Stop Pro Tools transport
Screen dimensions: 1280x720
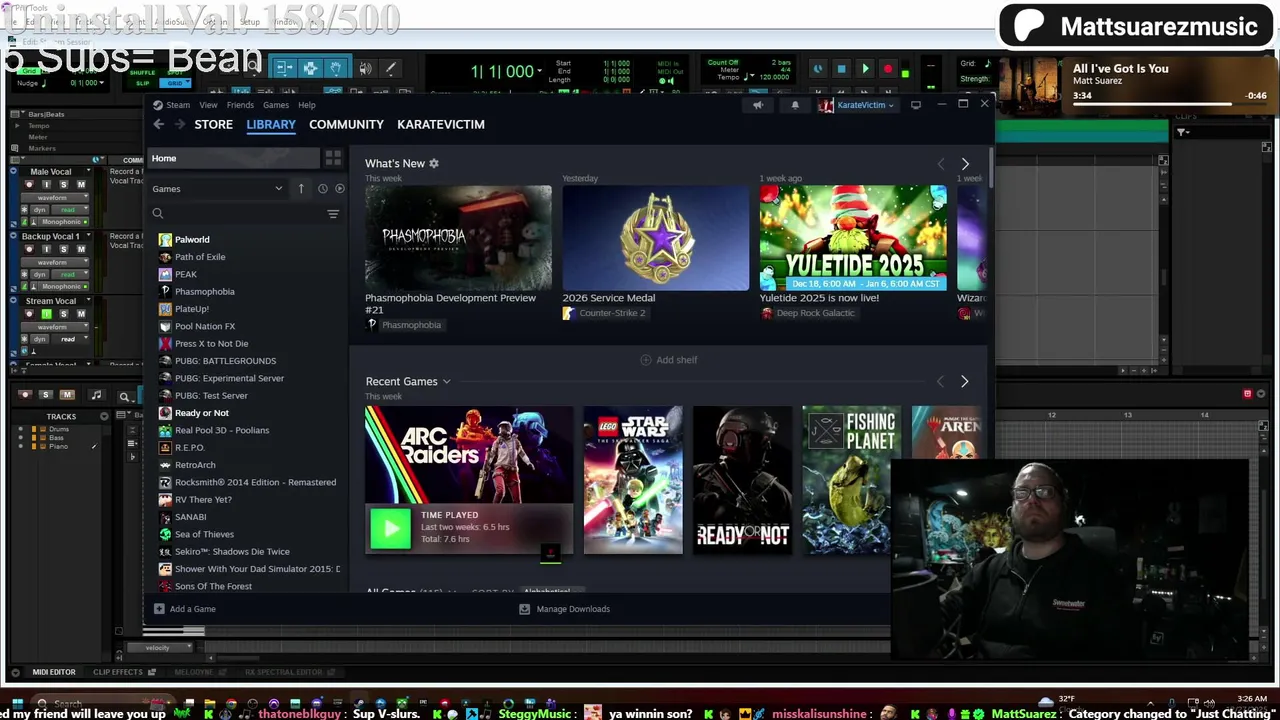click(841, 69)
